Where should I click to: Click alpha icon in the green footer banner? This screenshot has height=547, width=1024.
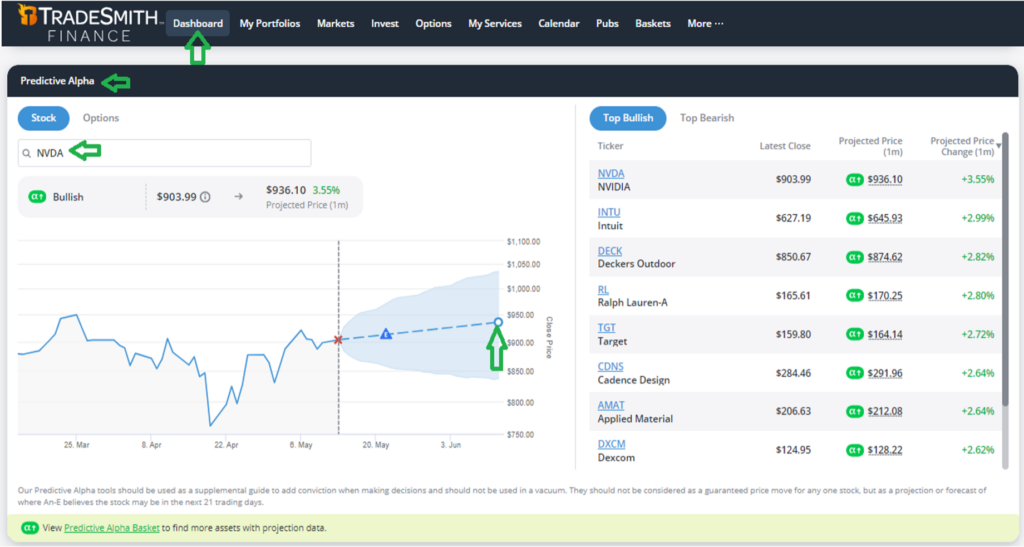pos(29,527)
